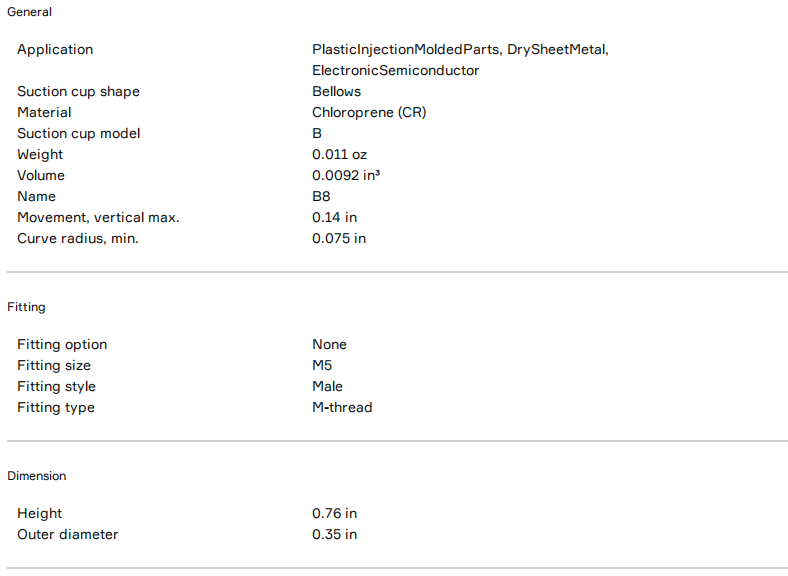Click the Movement, vertical max. label

pyautogui.click(x=98, y=217)
